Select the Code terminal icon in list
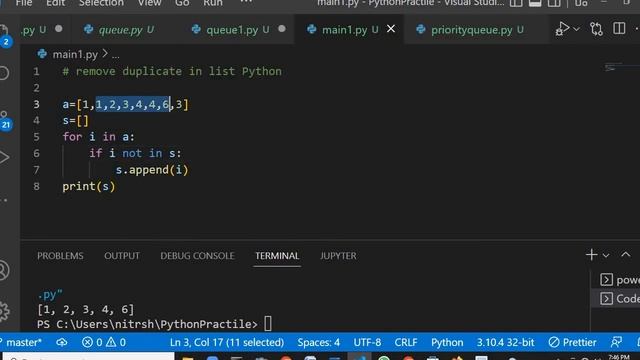This screenshot has width=640, height=360. tap(606, 298)
